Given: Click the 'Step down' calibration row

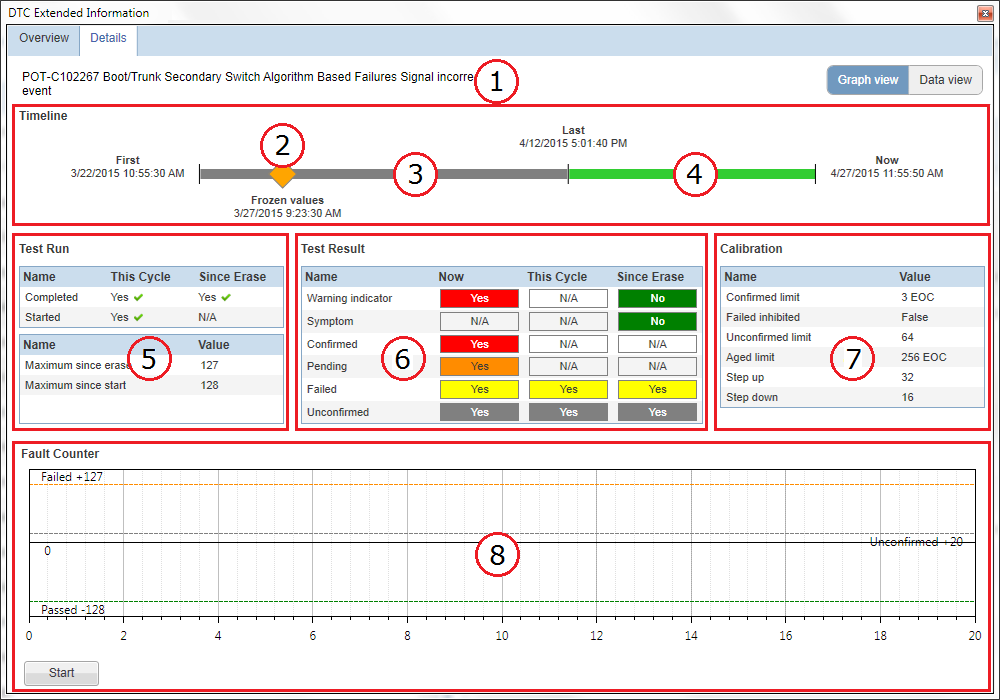Looking at the screenshot, I should [x=853, y=397].
